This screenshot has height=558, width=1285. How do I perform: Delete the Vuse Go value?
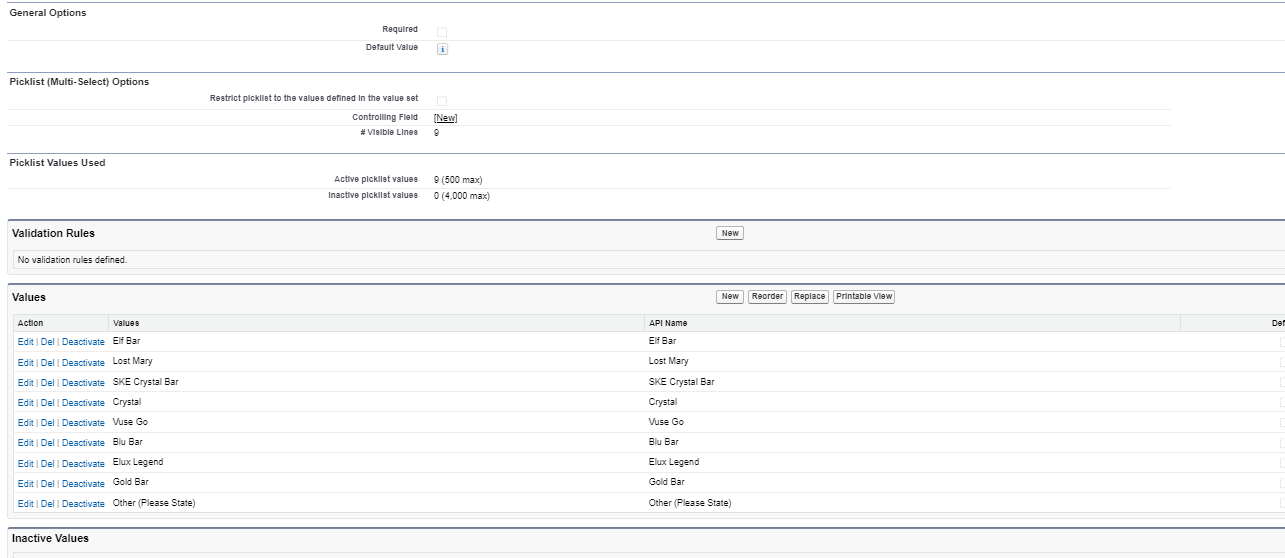pos(48,423)
